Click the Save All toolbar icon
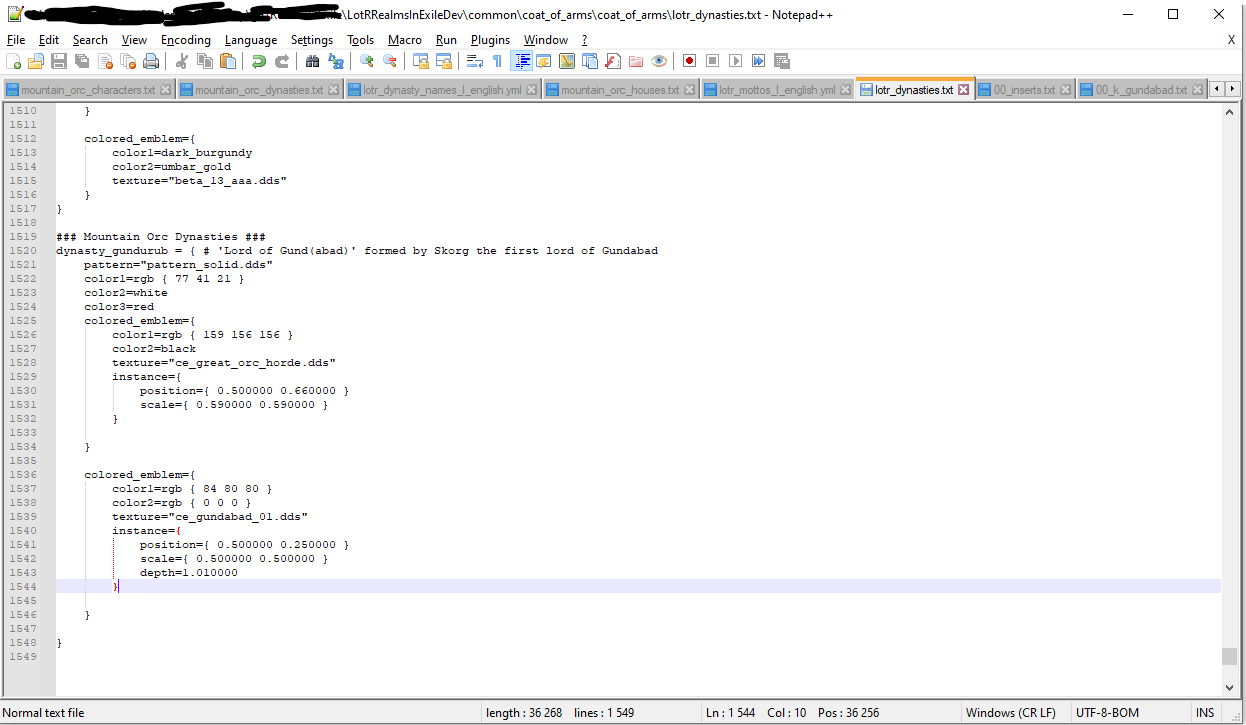Viewport: 1246px width, 725px height. coord(82,61)
